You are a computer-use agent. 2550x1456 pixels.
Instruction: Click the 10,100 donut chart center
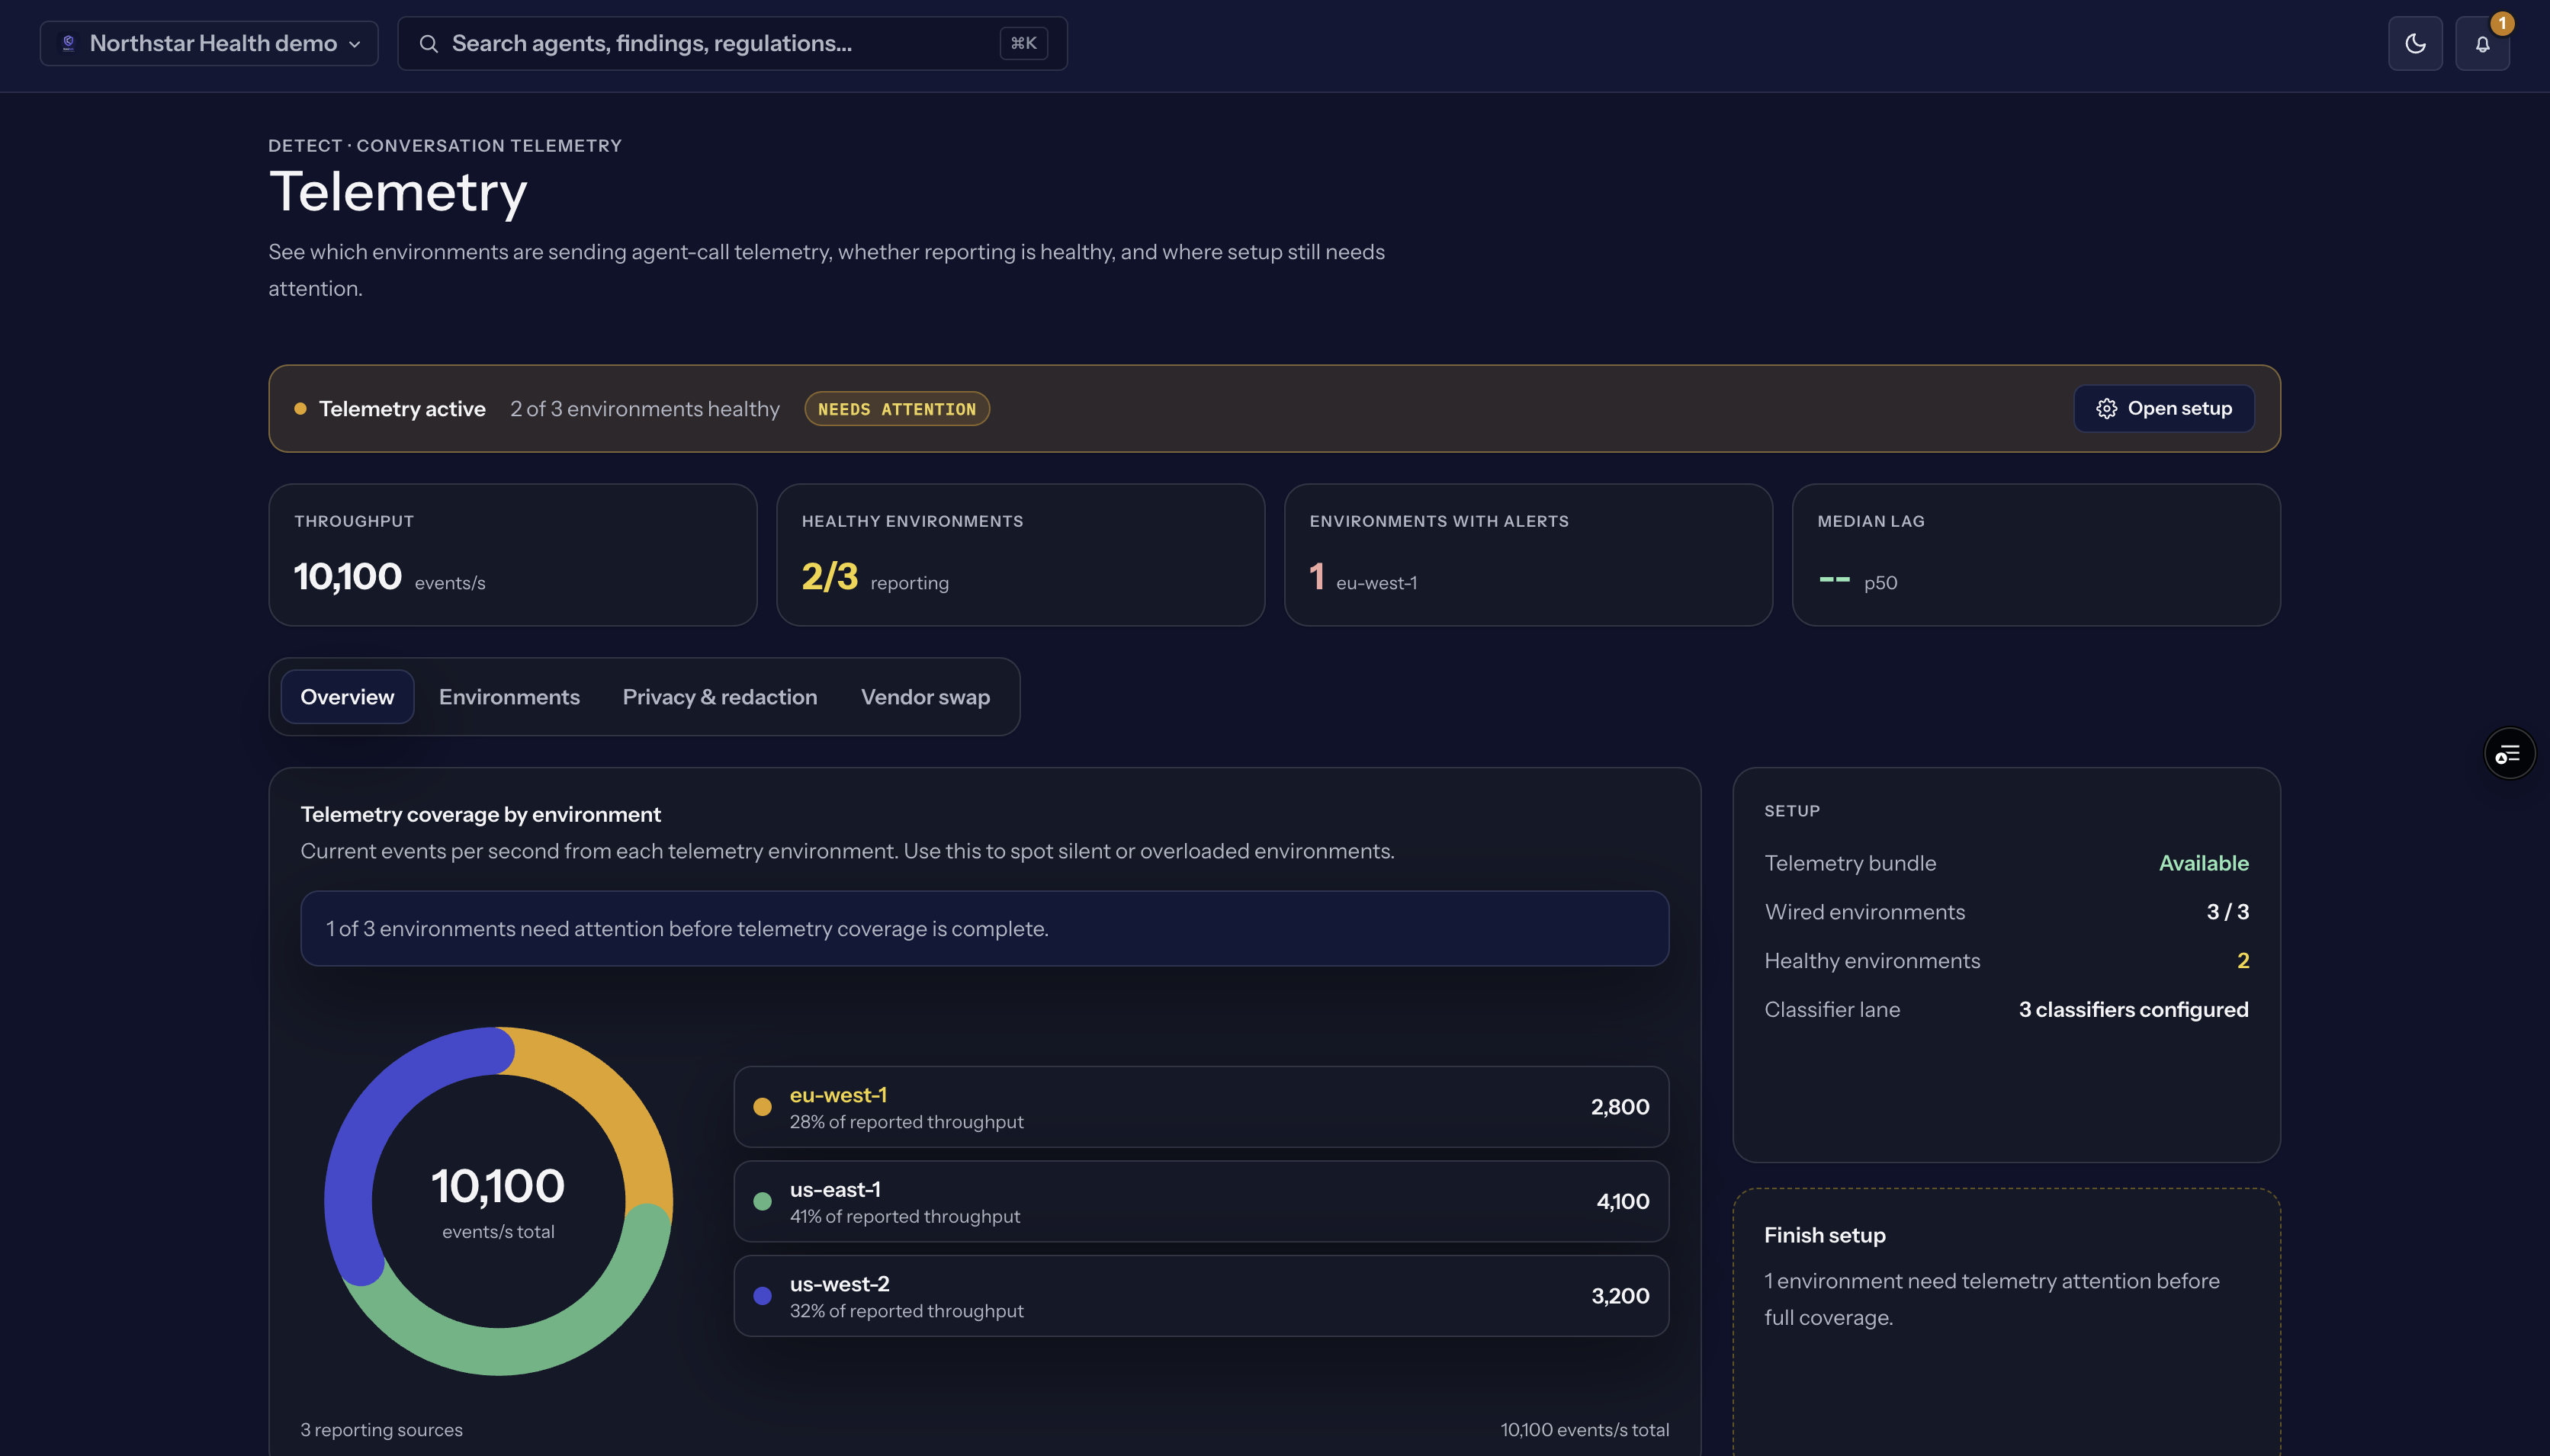click(x=498, y=1200)
